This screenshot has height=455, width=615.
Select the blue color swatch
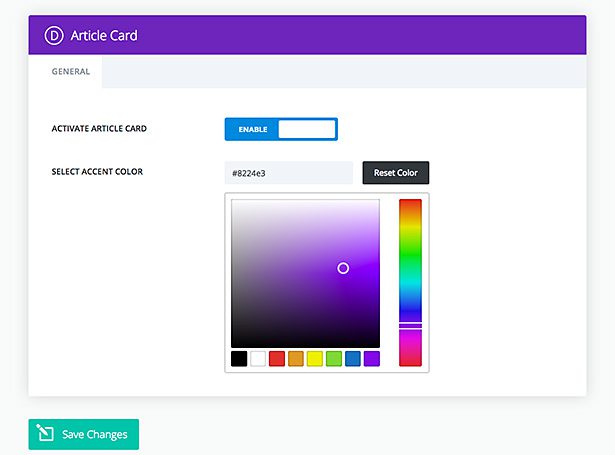353,358
